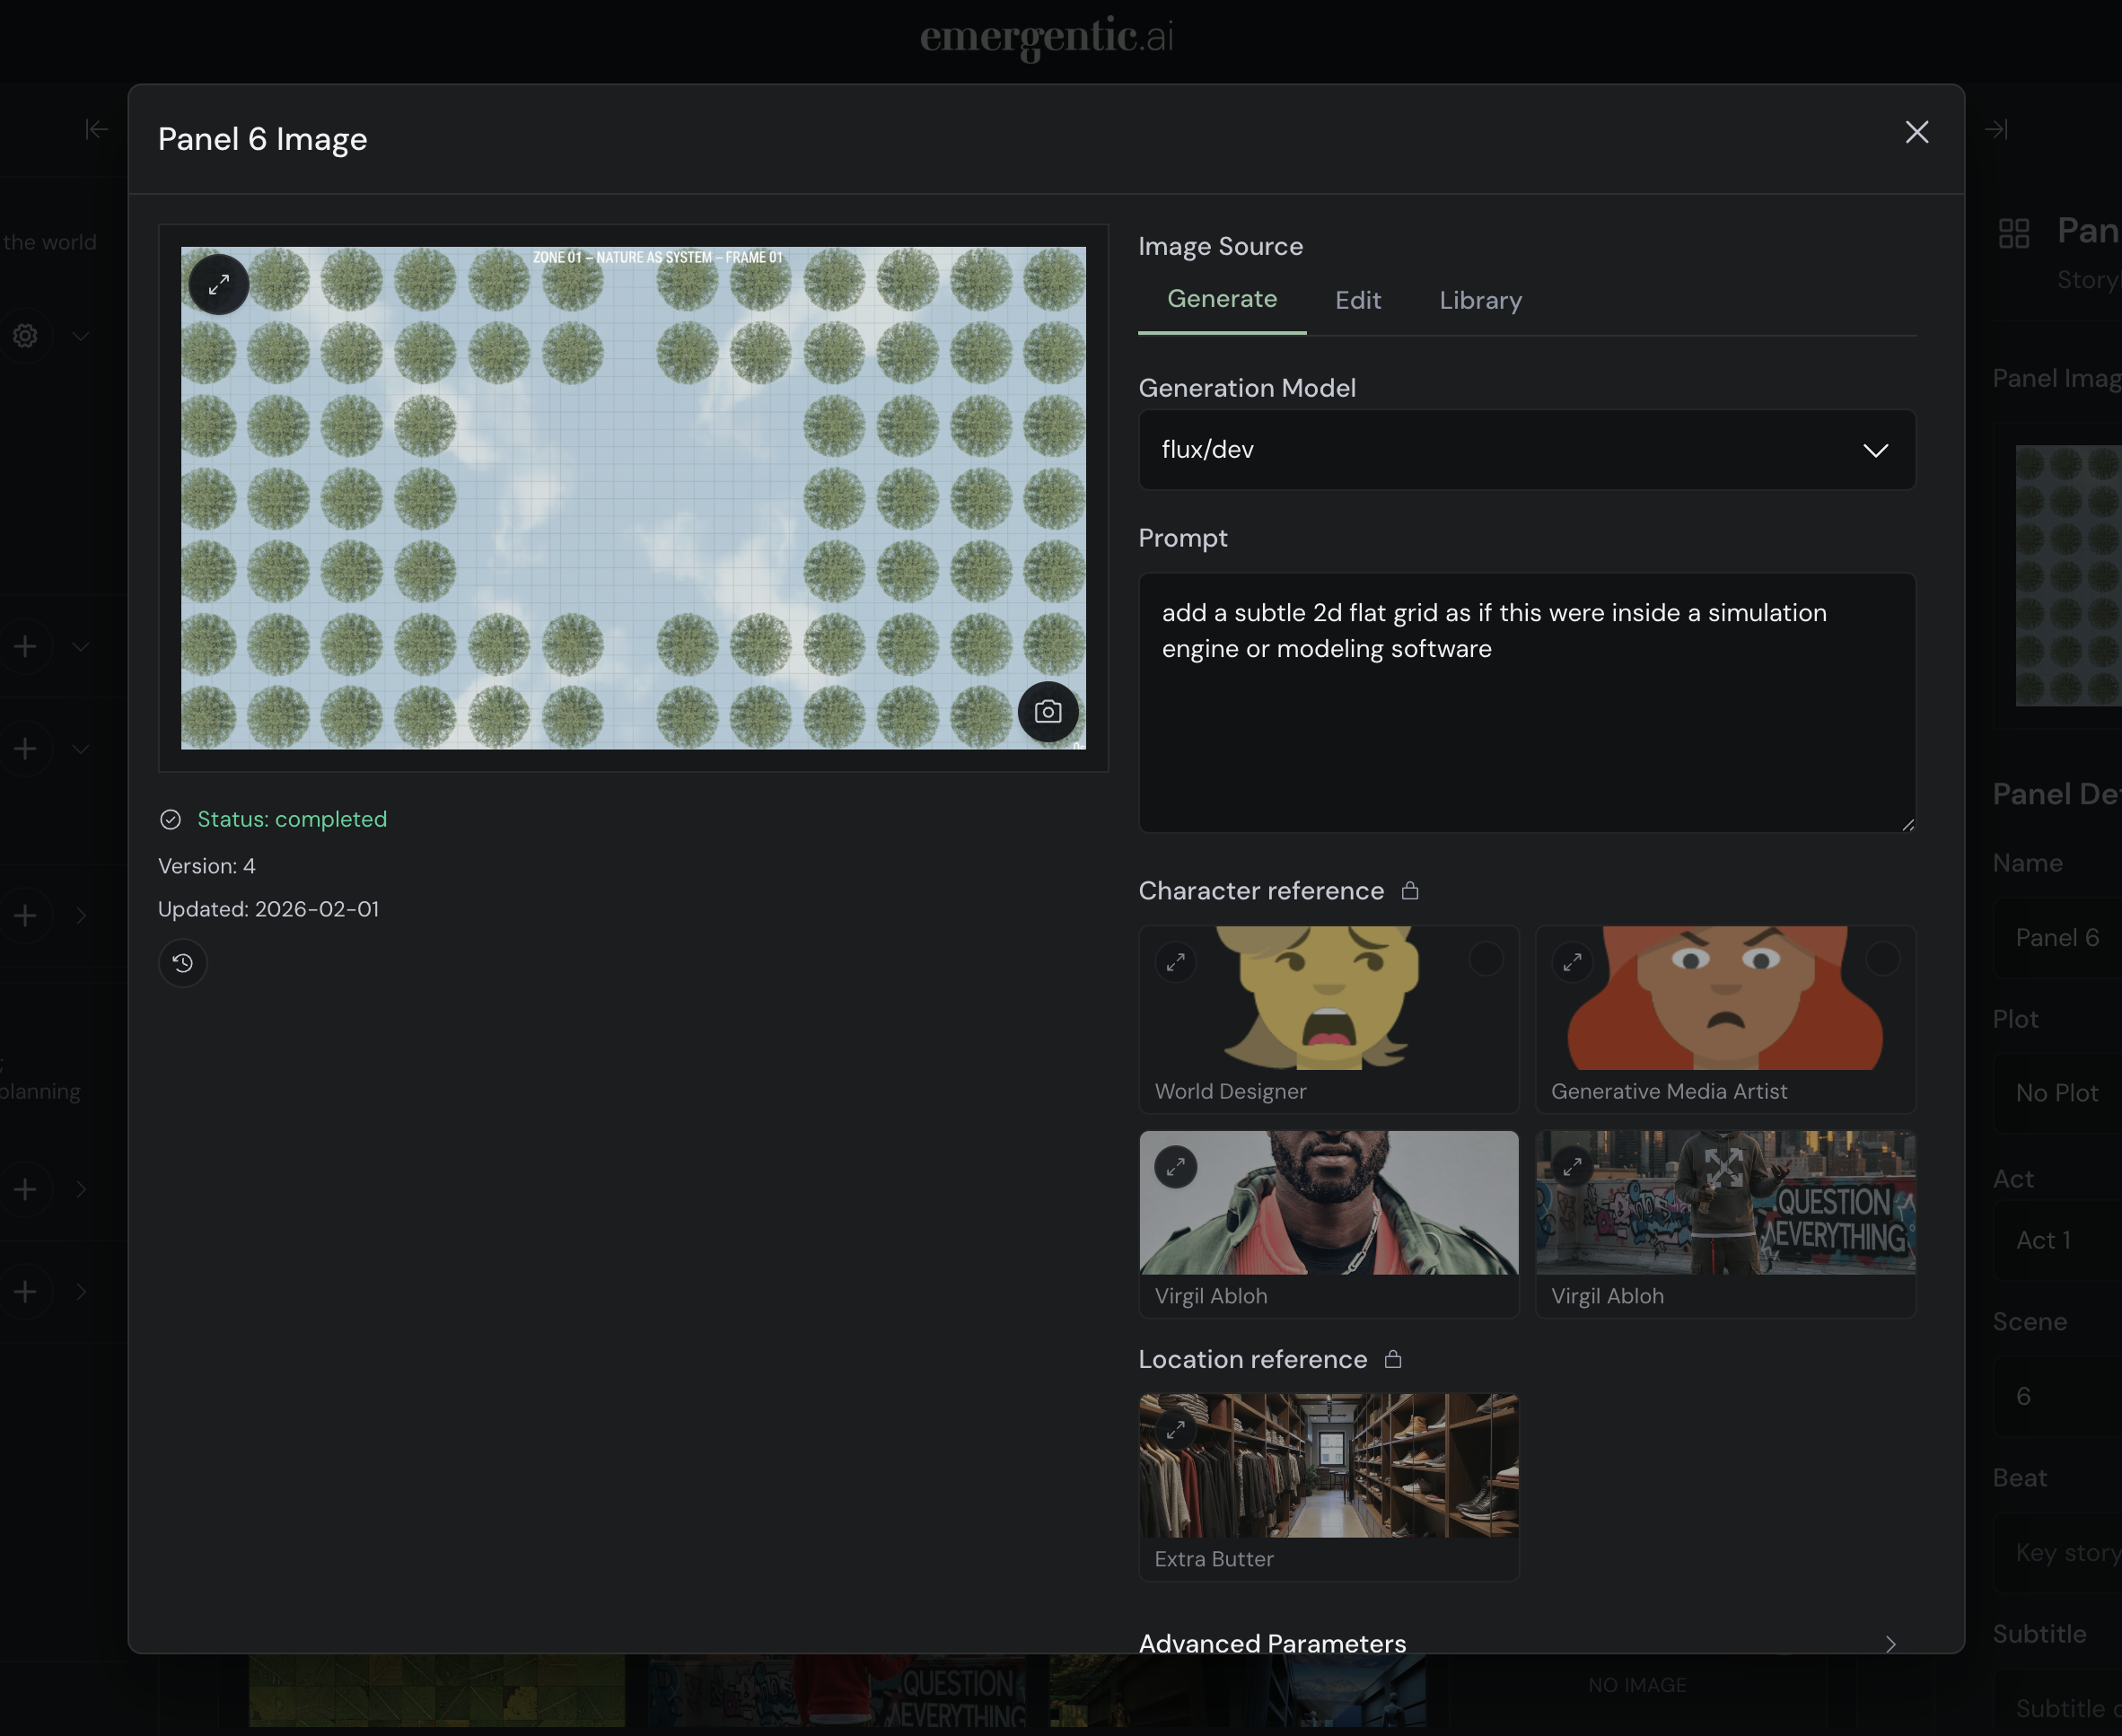Click inside the Prompt text area
The height and width of the screenshot is (1736, 2122).
click(x=1526, y=720)
